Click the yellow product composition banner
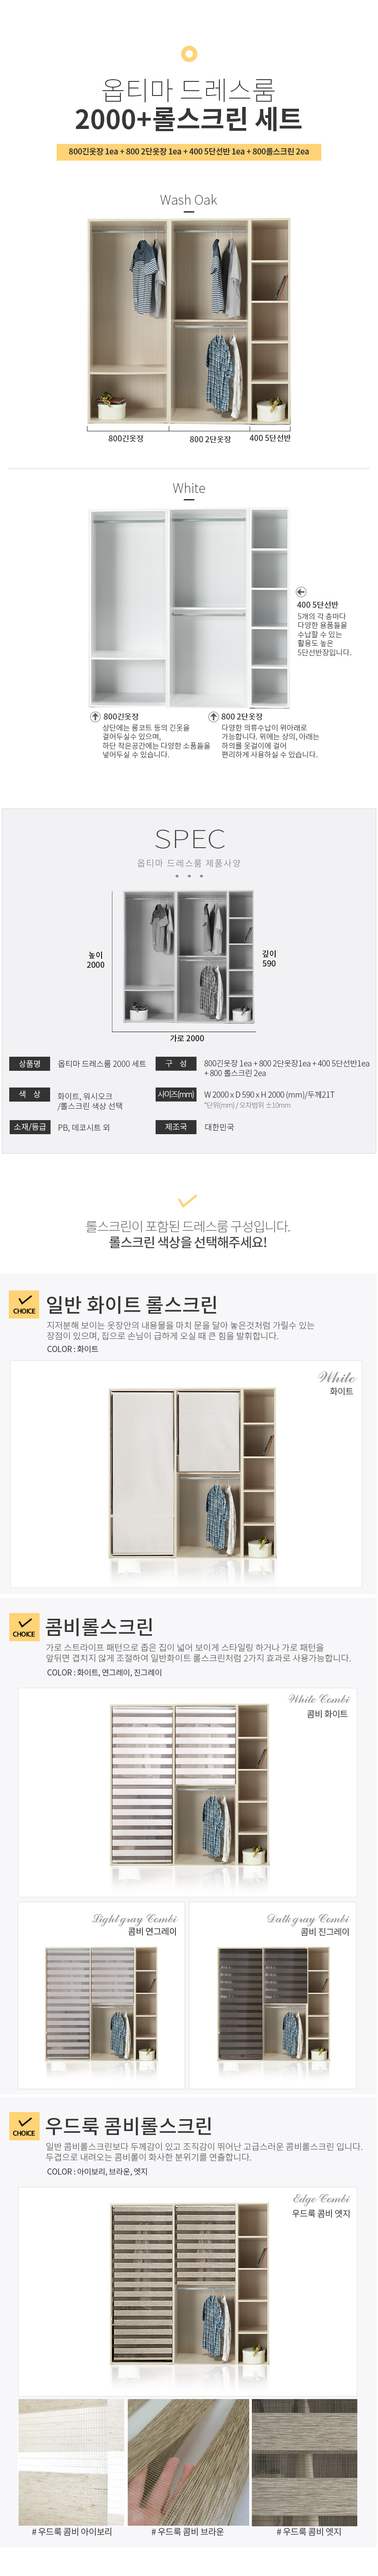This screenshot has width=378, height=2576. pos(188,152)
